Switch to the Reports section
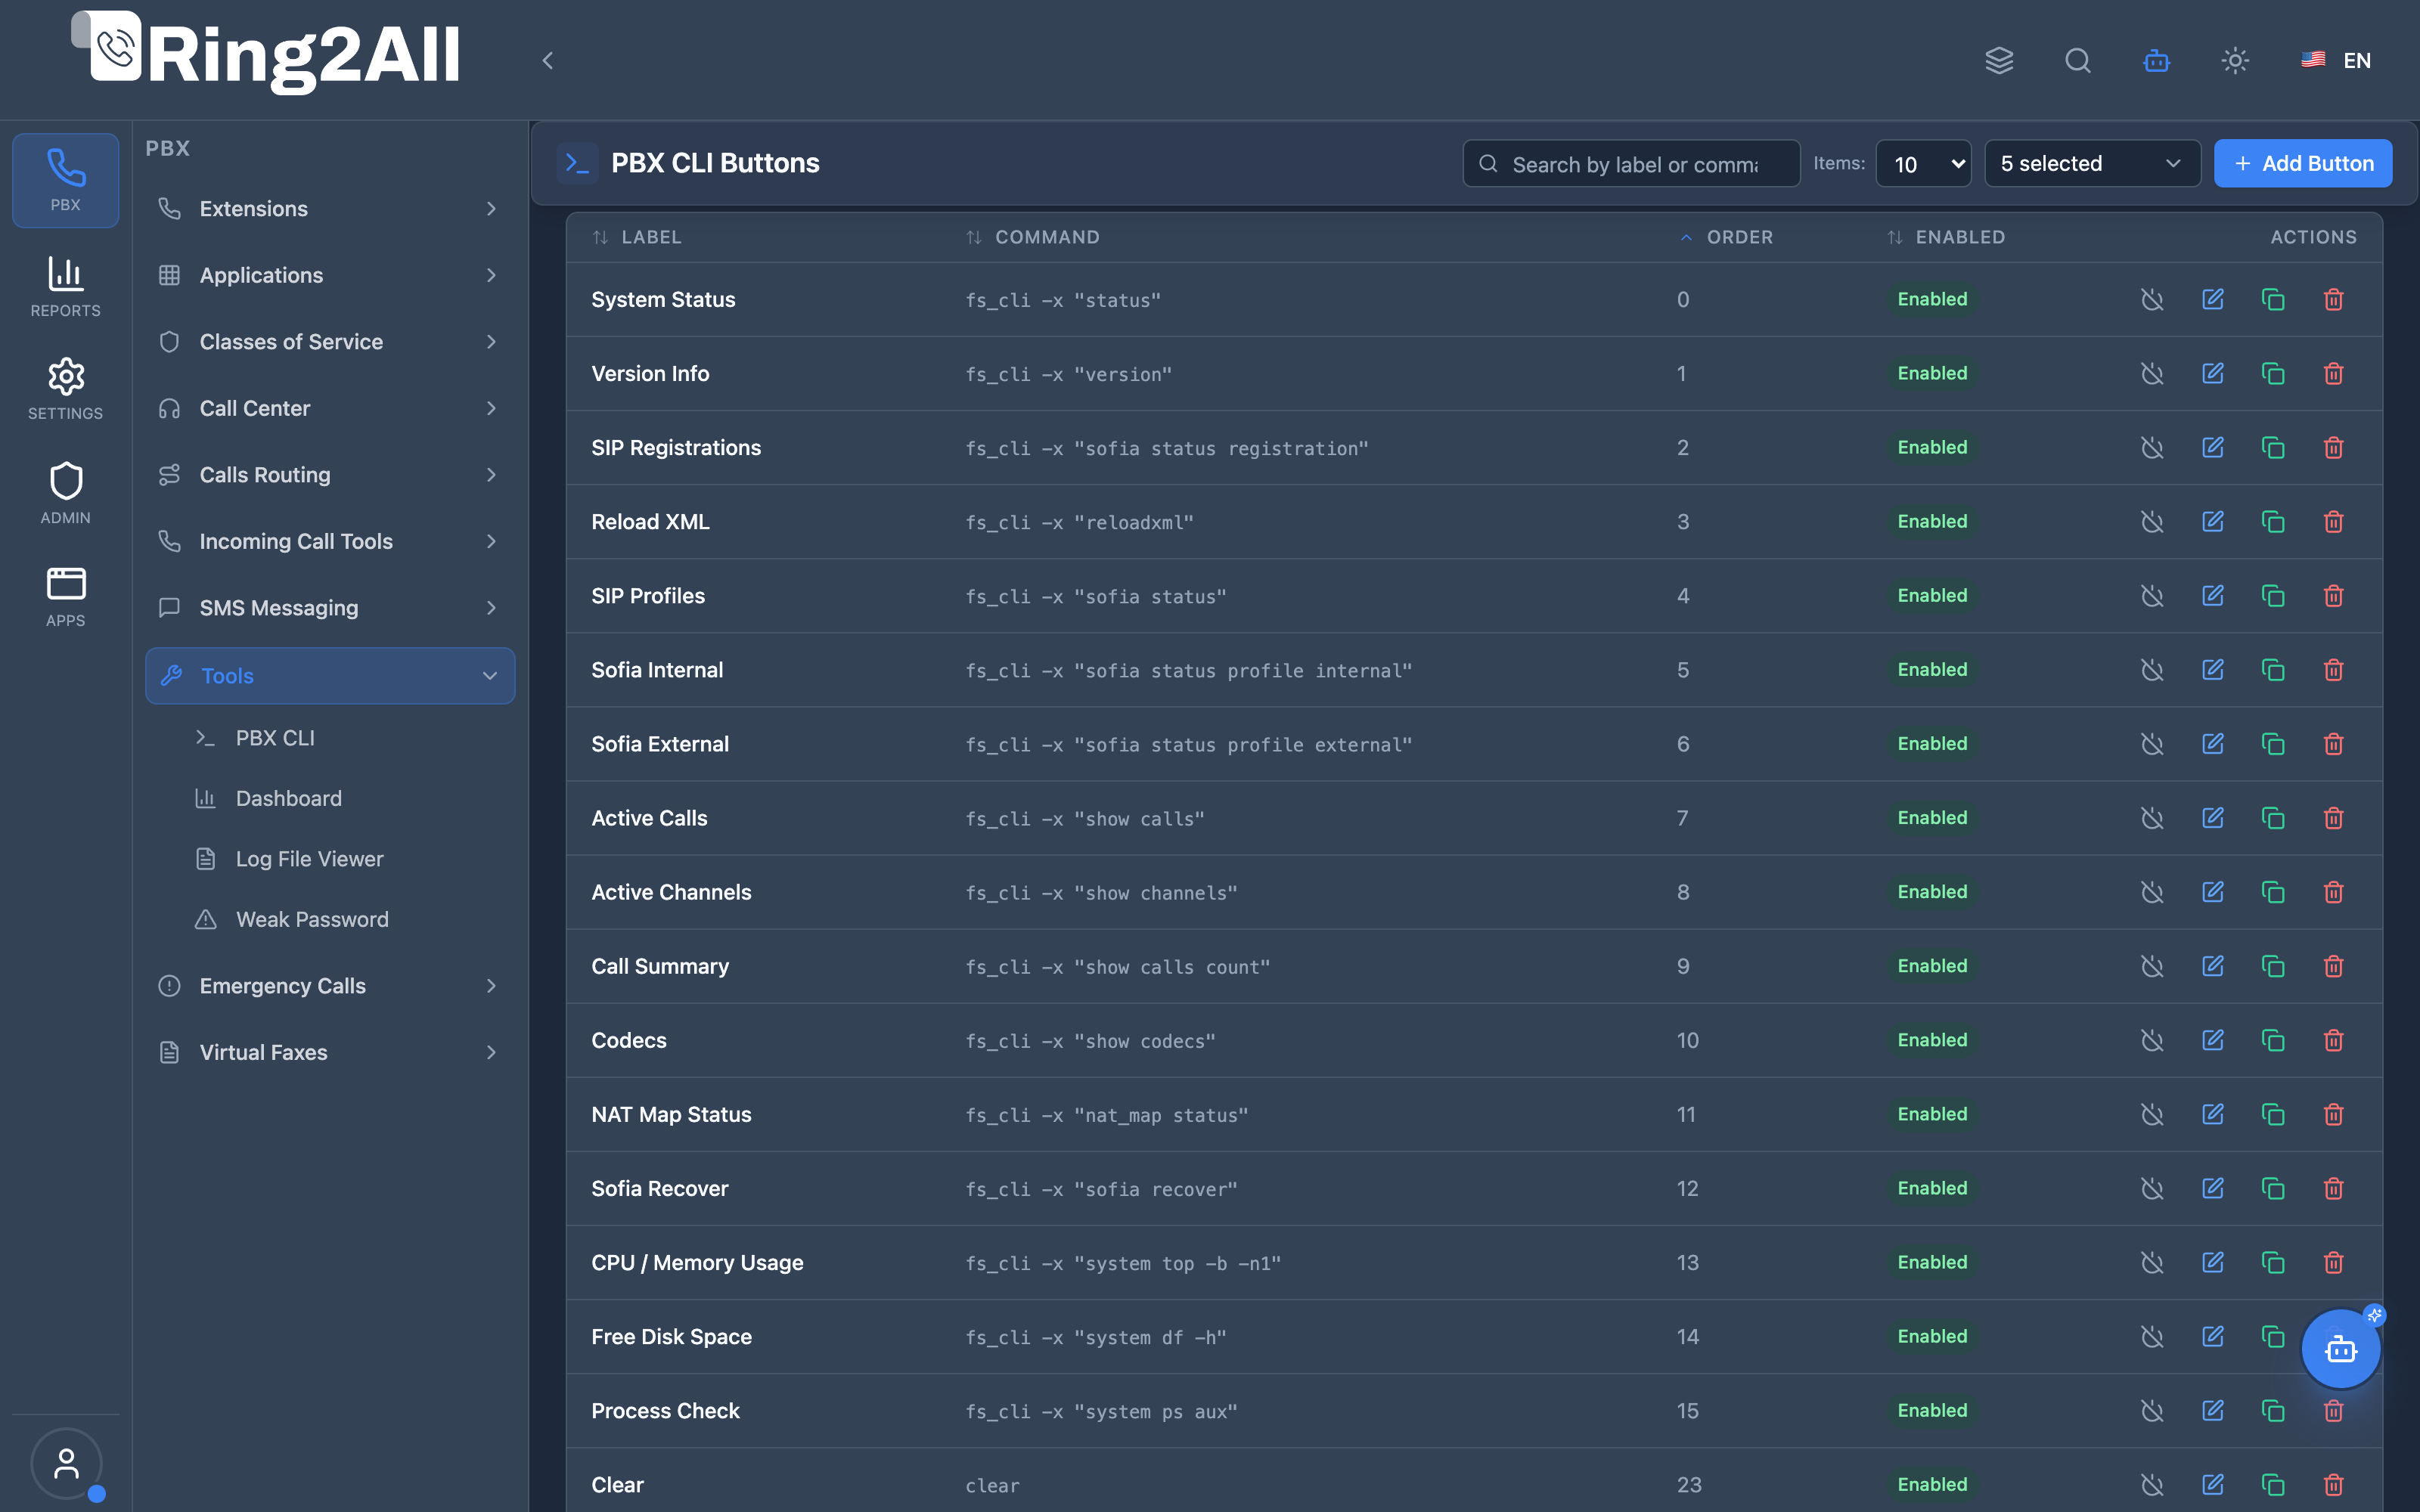 [66, 287]
